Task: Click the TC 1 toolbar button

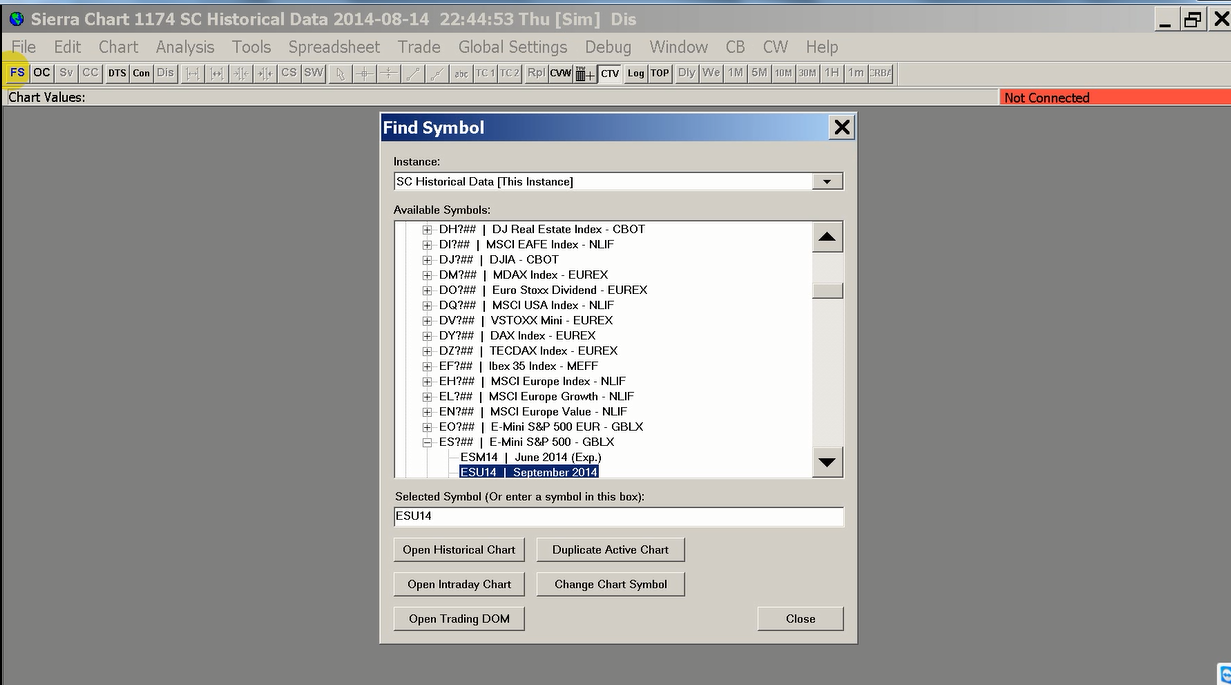Action: tap(485, 73)
